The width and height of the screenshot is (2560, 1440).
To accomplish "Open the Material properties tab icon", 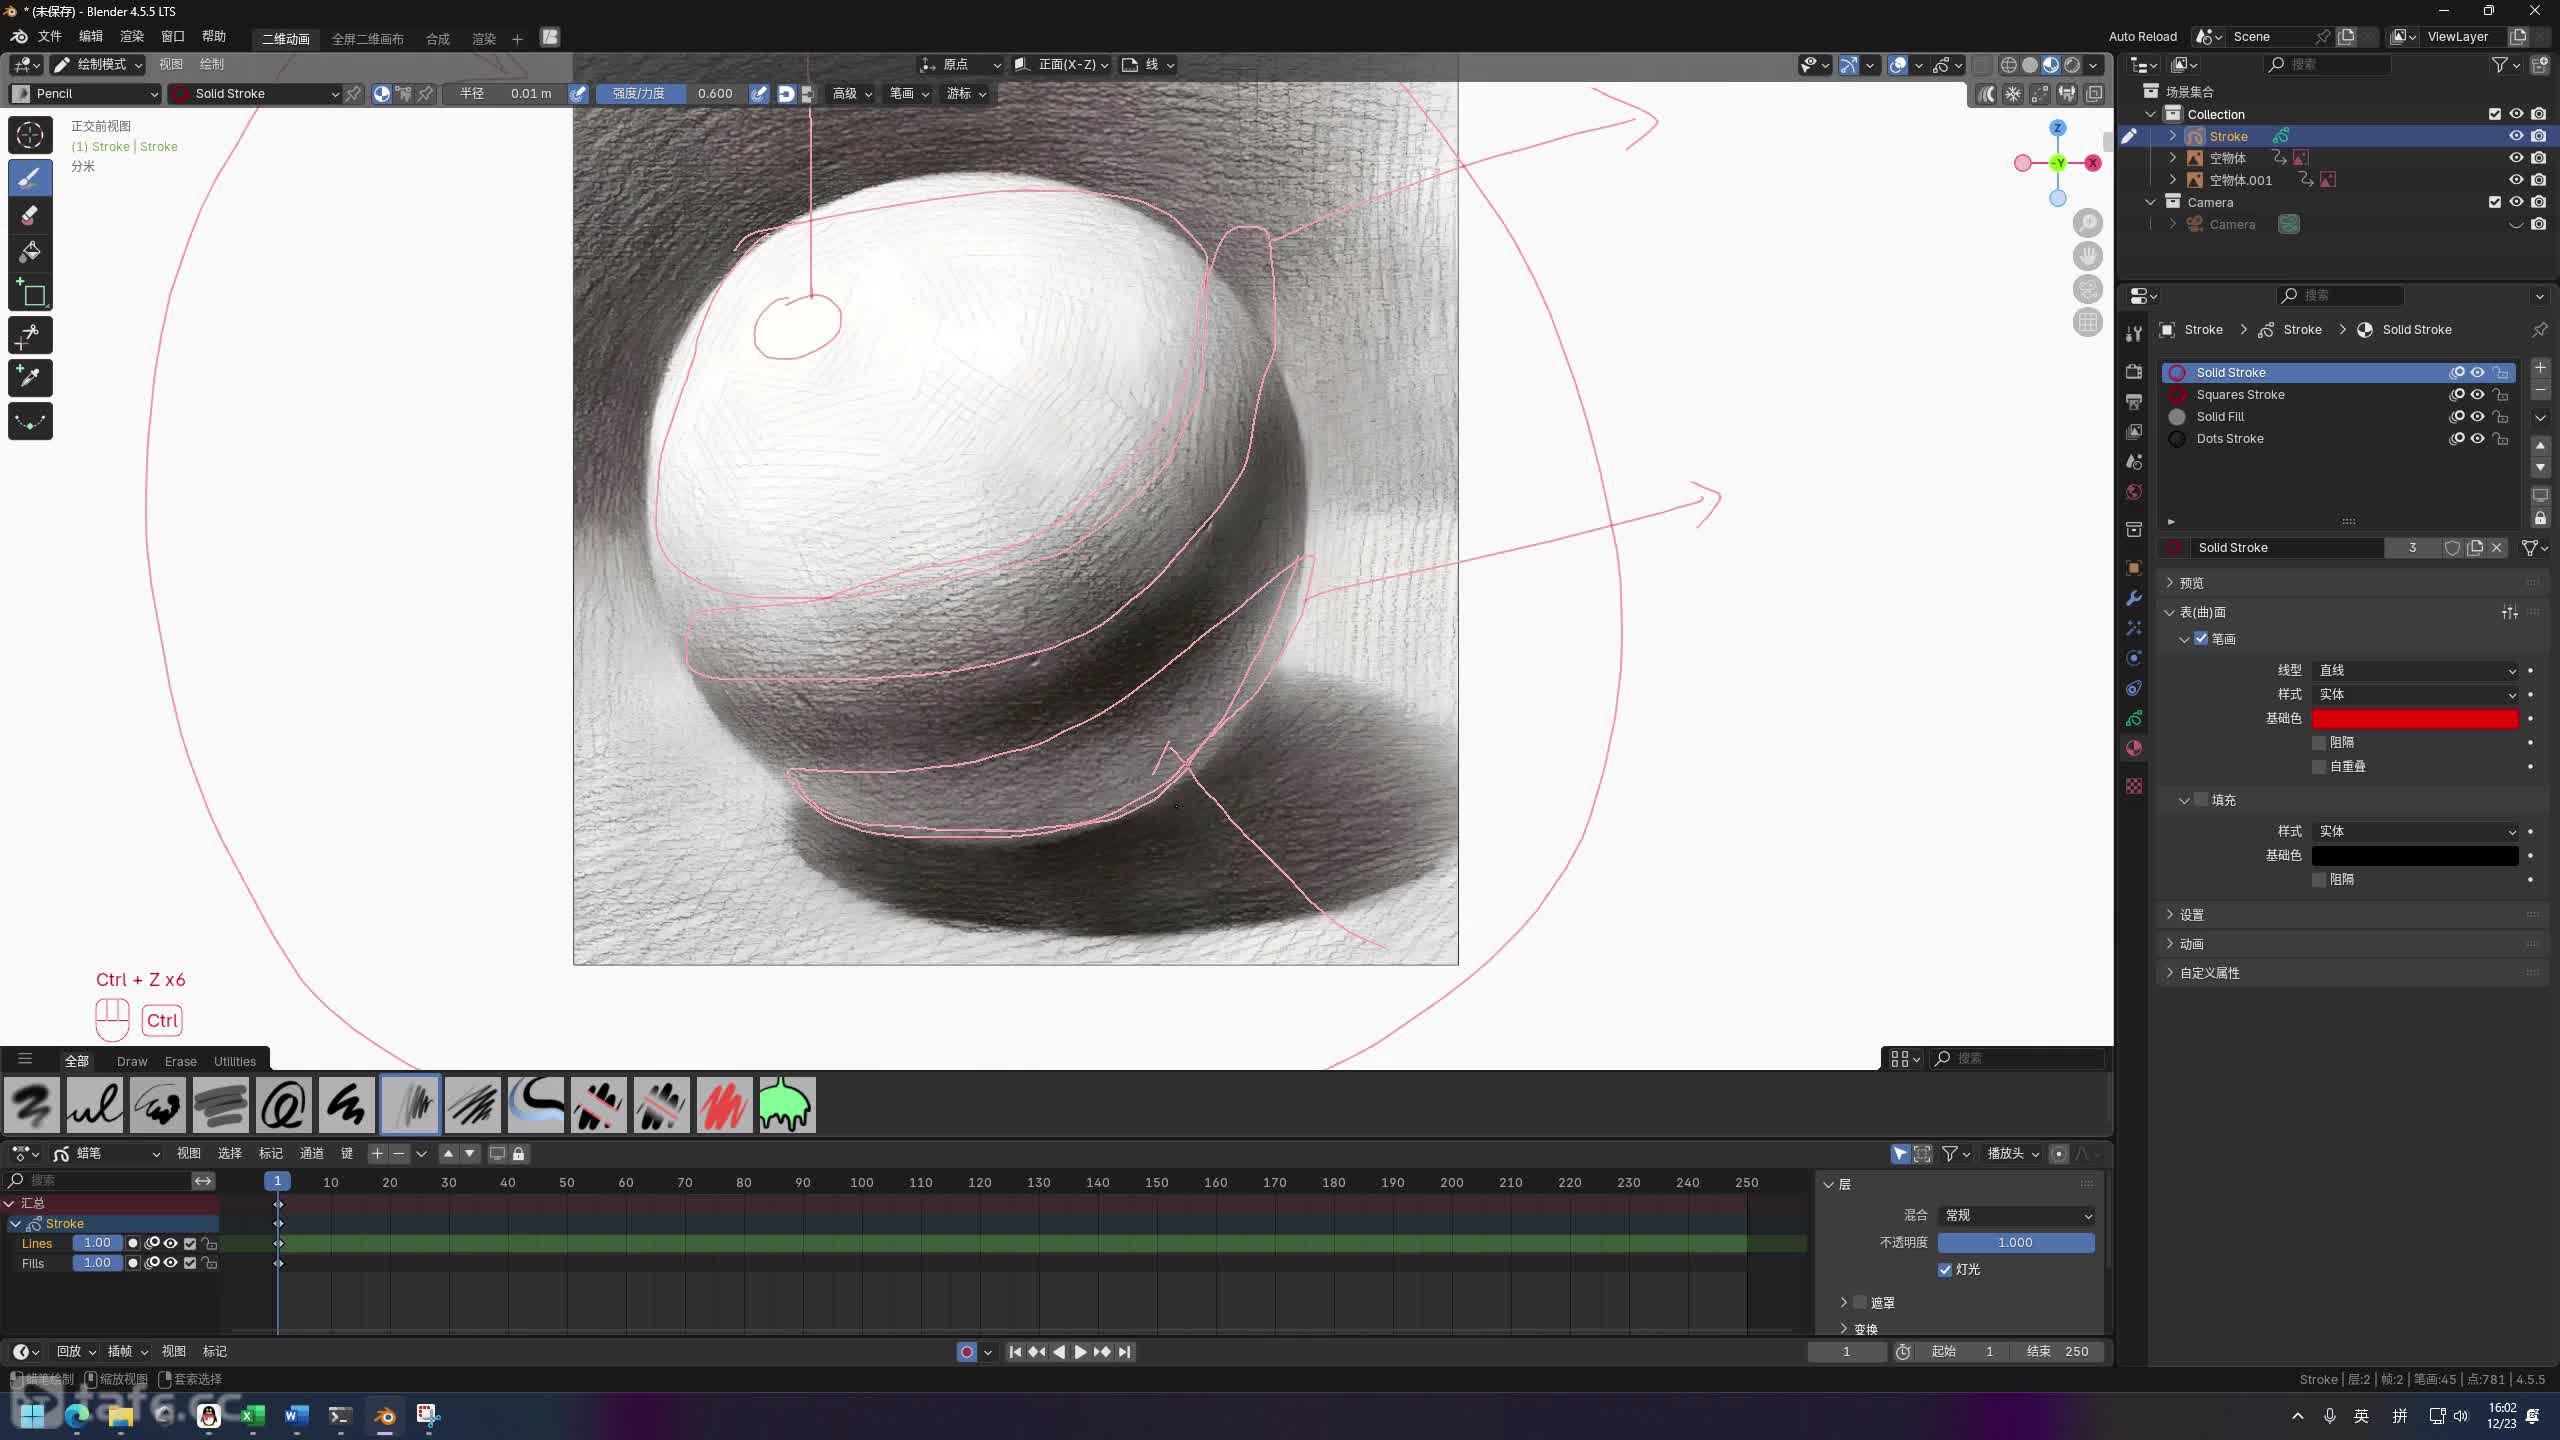I will click(x=2134, y=748).
